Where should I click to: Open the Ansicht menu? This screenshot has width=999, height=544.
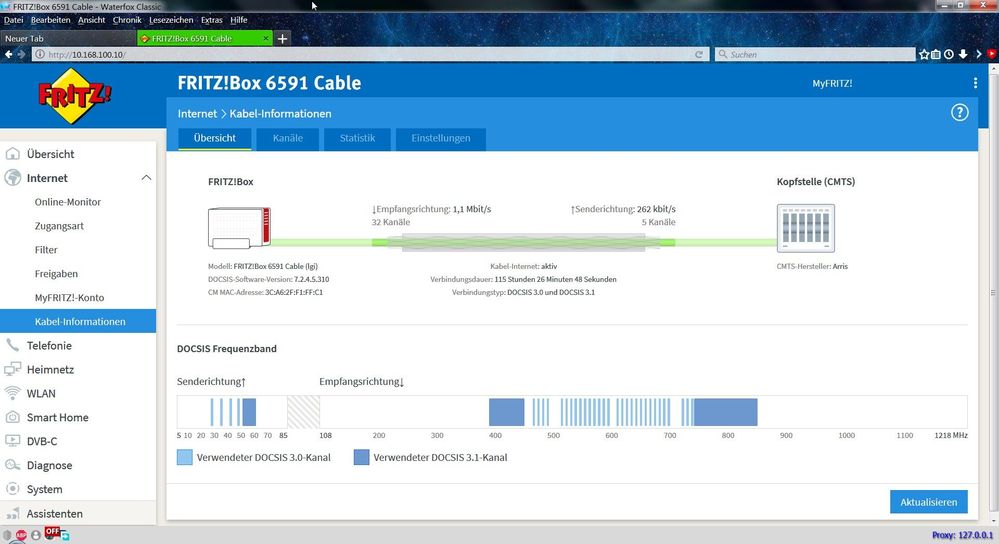[92, 20]
